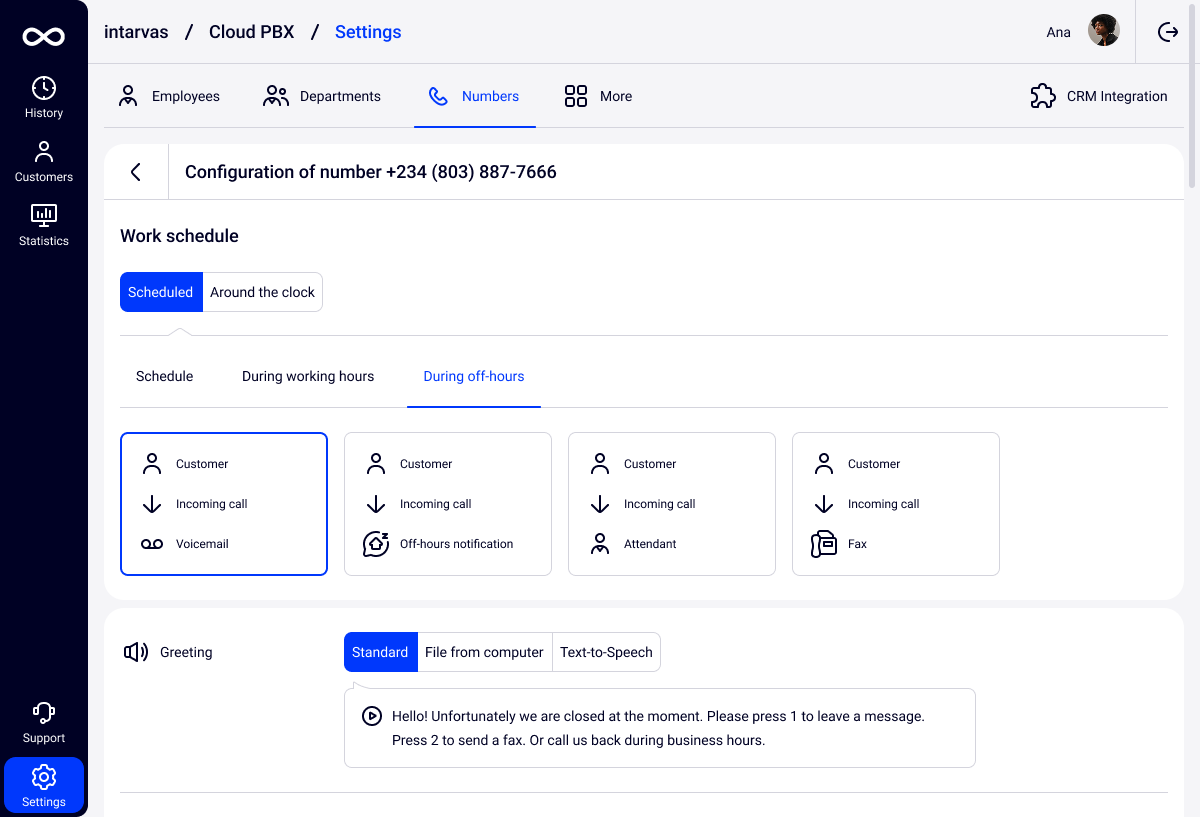Play the standard greeting audio

[x=371, y=716]
